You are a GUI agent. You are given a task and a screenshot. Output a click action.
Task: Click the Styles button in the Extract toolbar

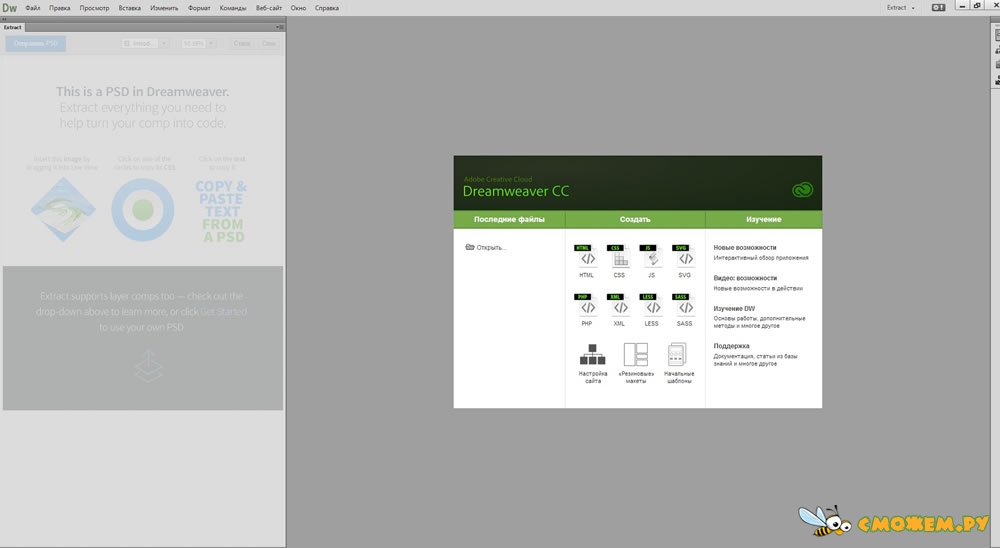coord(242,43)
